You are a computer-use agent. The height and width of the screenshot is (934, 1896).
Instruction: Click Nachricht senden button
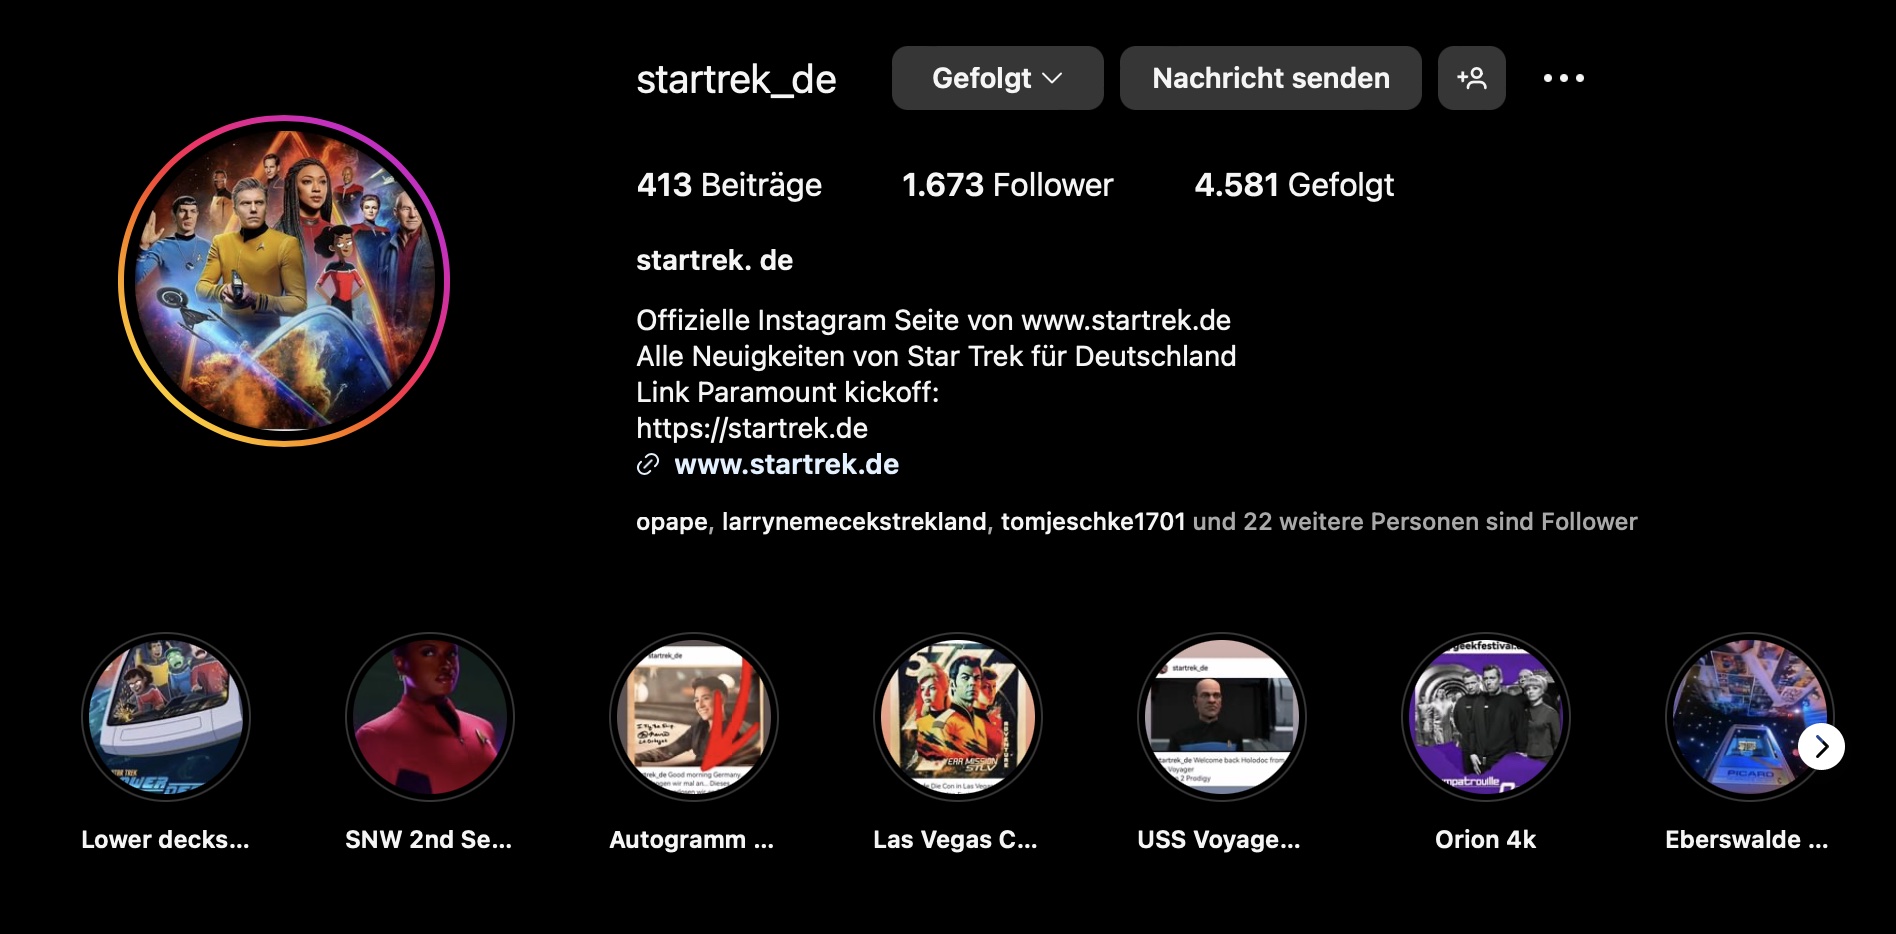tap(1270, 78)
